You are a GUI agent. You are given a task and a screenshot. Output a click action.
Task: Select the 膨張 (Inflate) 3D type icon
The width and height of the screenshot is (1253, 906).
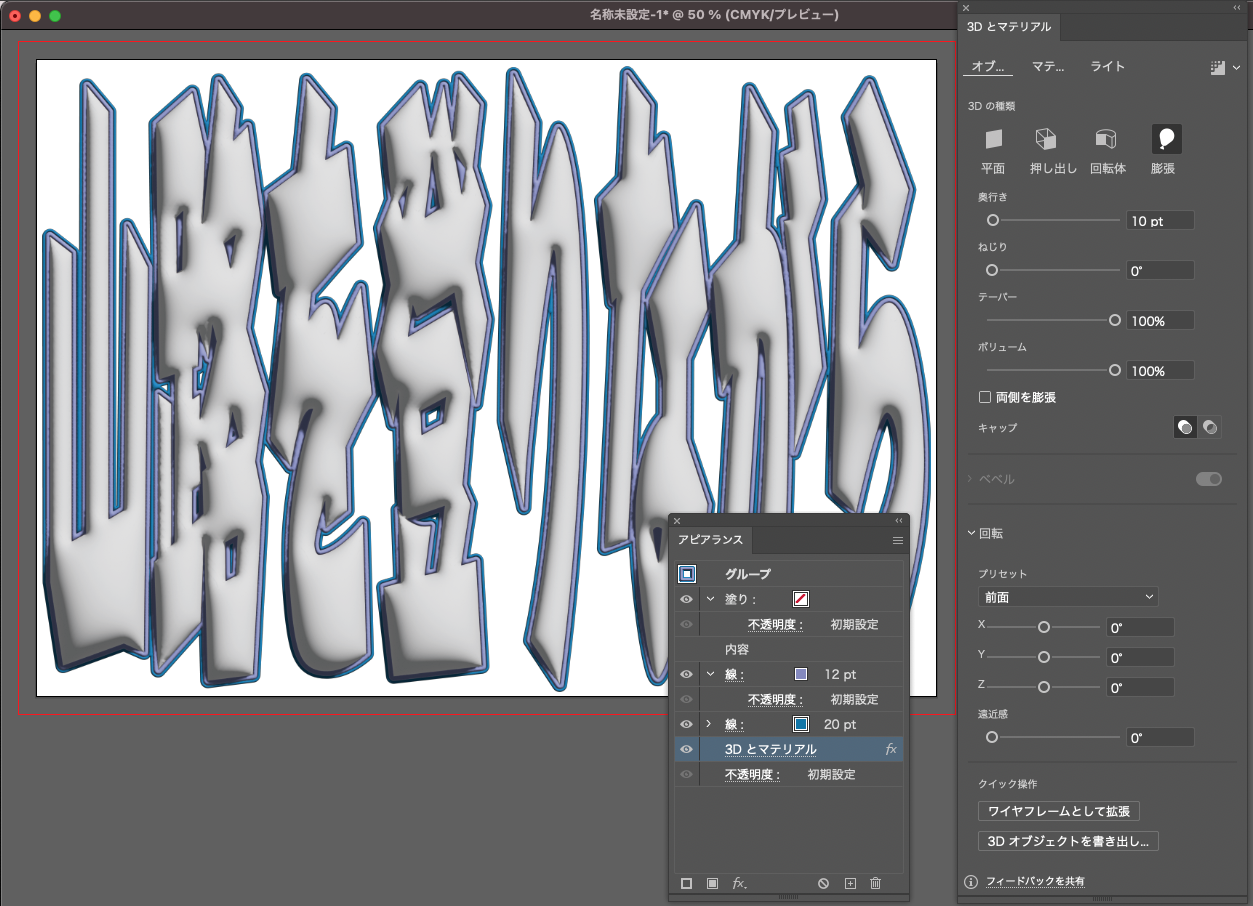tap(1165, 139)
